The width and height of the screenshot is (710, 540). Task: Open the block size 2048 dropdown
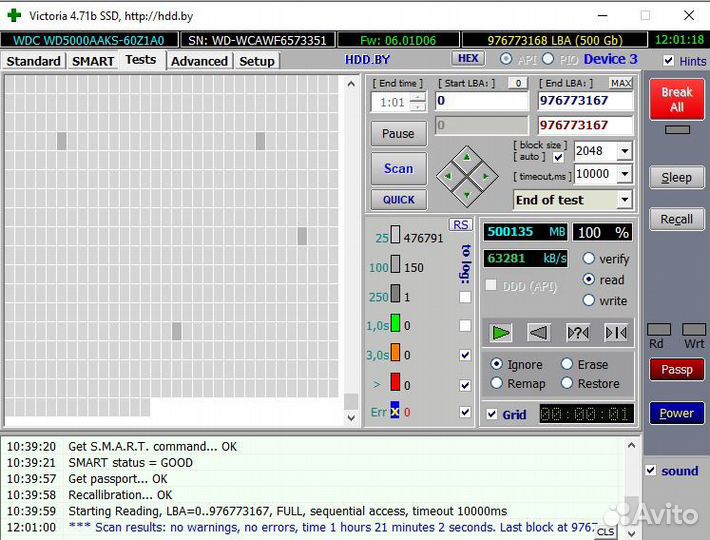point(625,151)
